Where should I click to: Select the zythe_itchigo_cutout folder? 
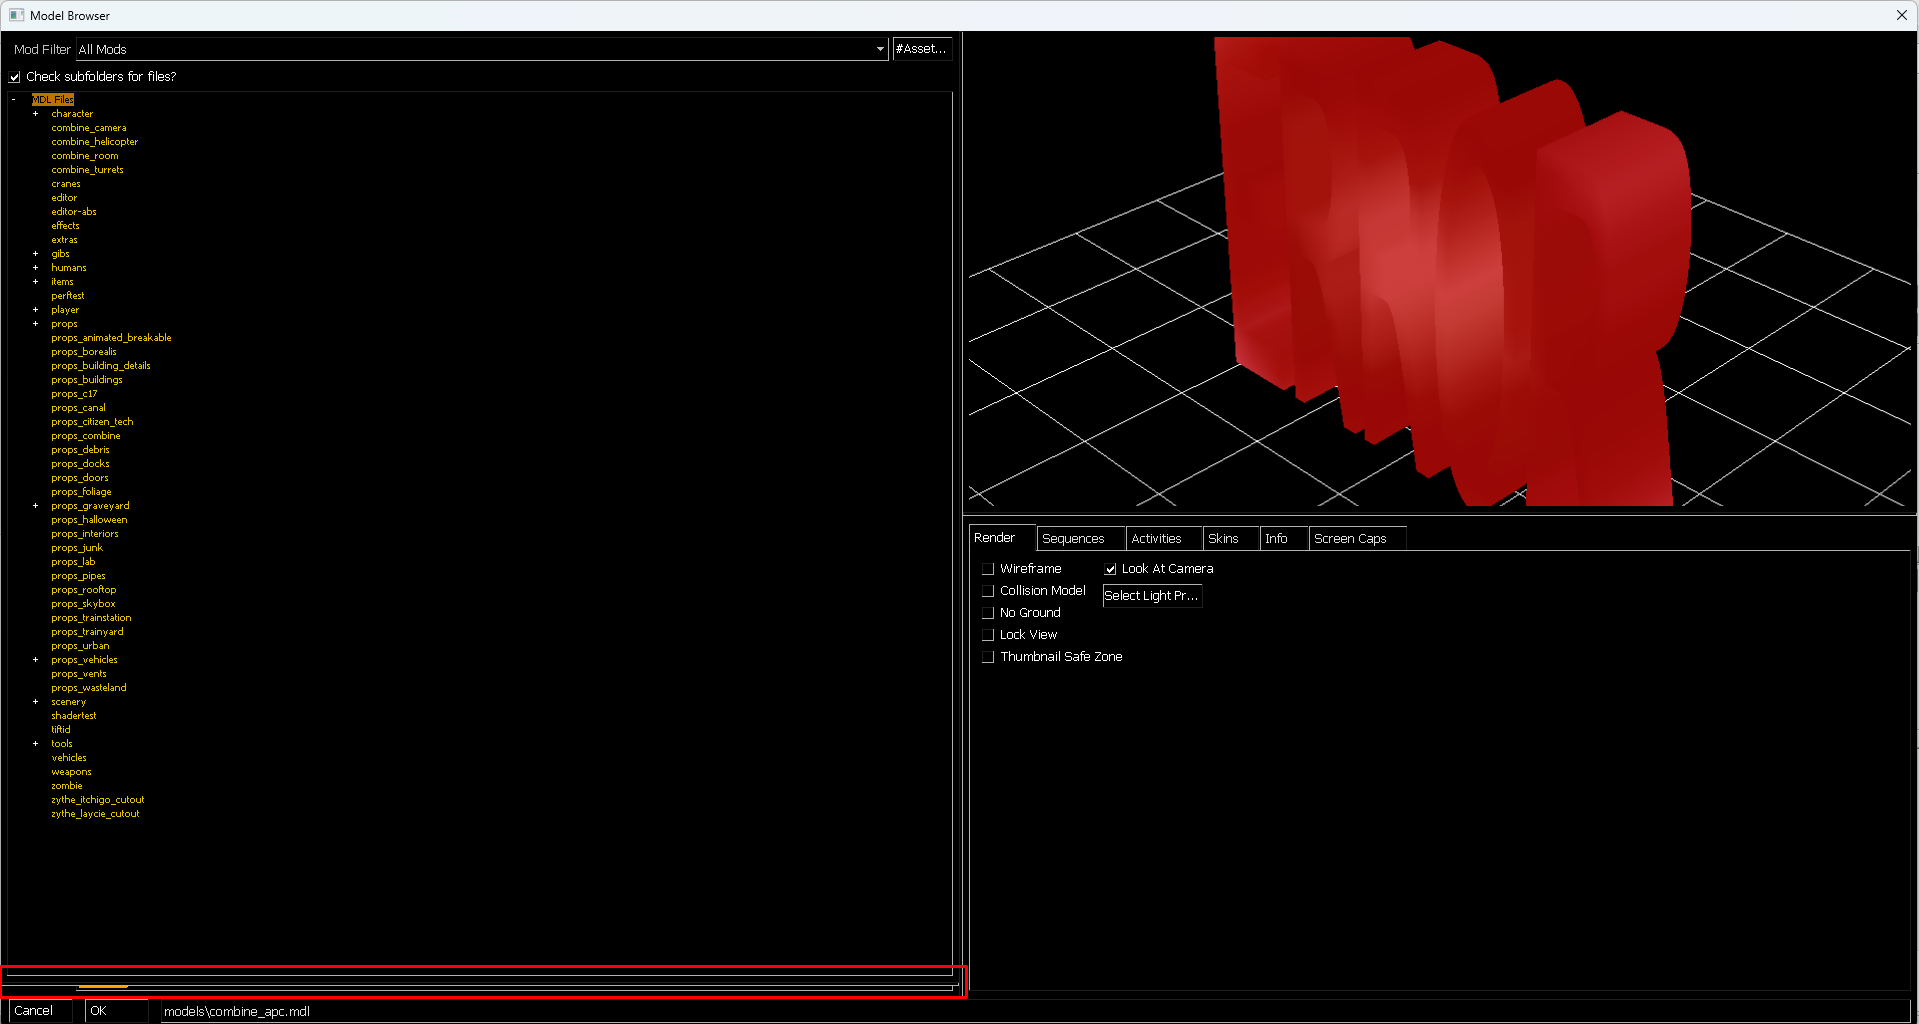tap(98, 800)
